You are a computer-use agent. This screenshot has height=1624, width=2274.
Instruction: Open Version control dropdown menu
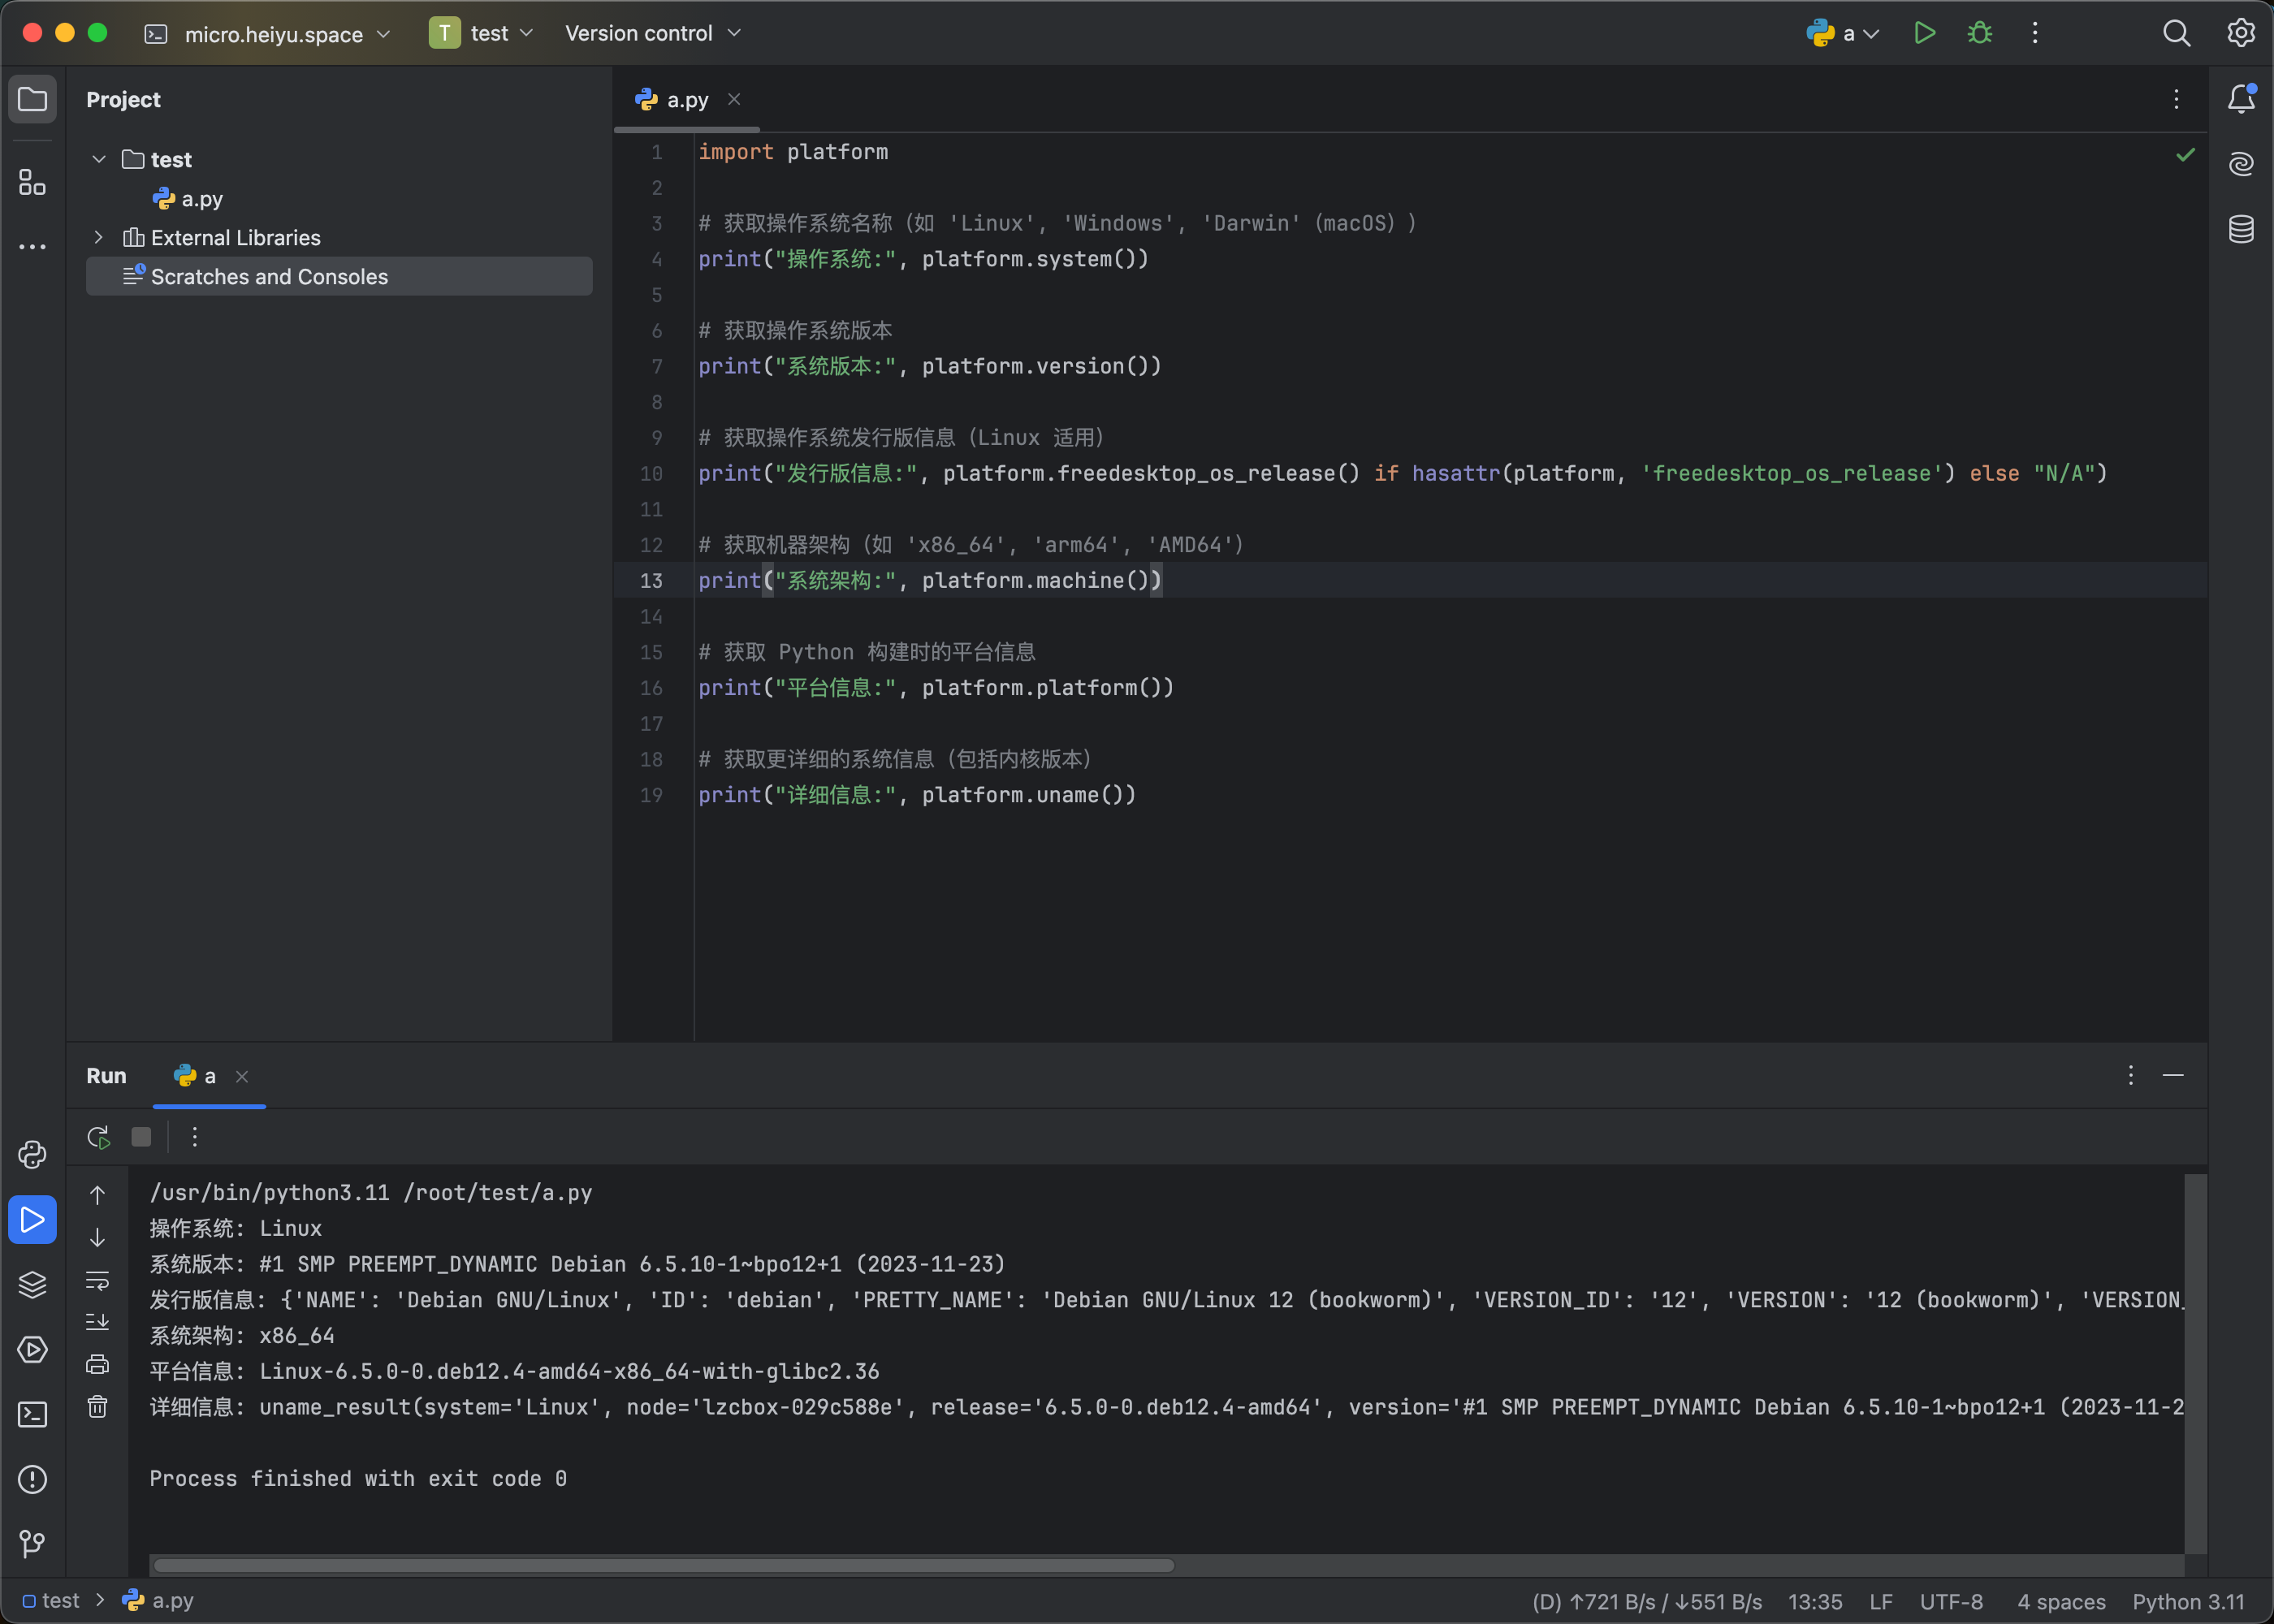pos(653,33)
